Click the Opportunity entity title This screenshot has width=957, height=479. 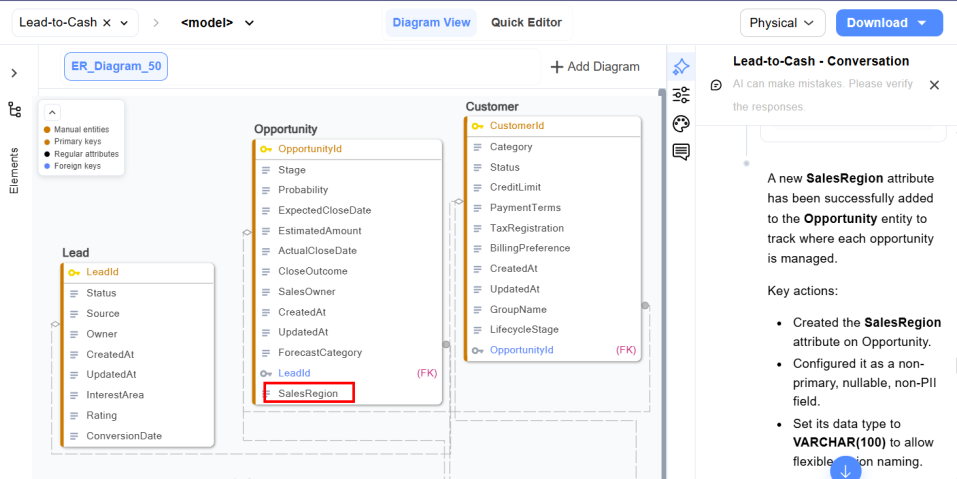click(x=286, y=129)
